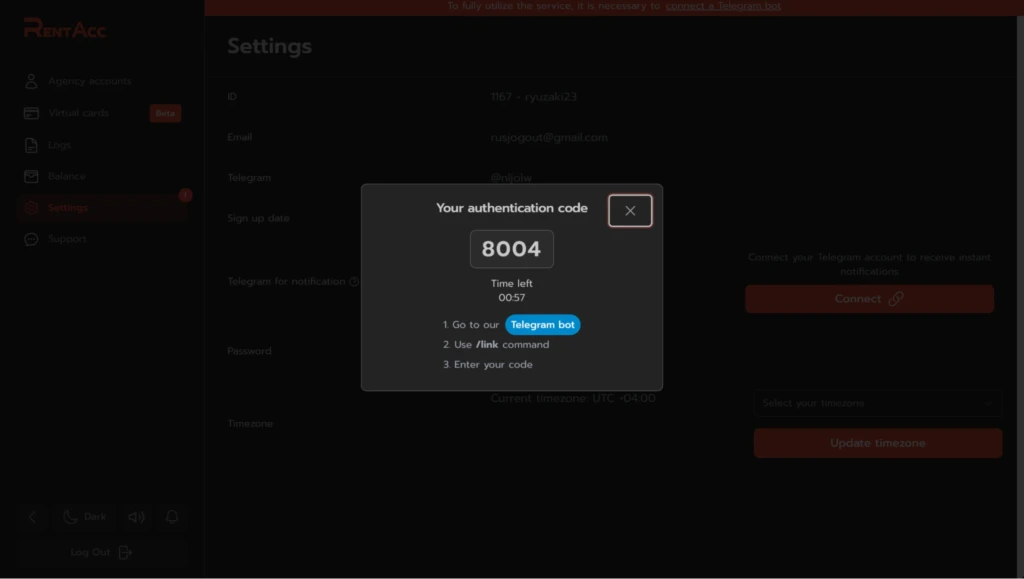This screenshot has height=579, width=1024.
Task: Click the 8004 authentication code box
Action: [x=511, y=249]
